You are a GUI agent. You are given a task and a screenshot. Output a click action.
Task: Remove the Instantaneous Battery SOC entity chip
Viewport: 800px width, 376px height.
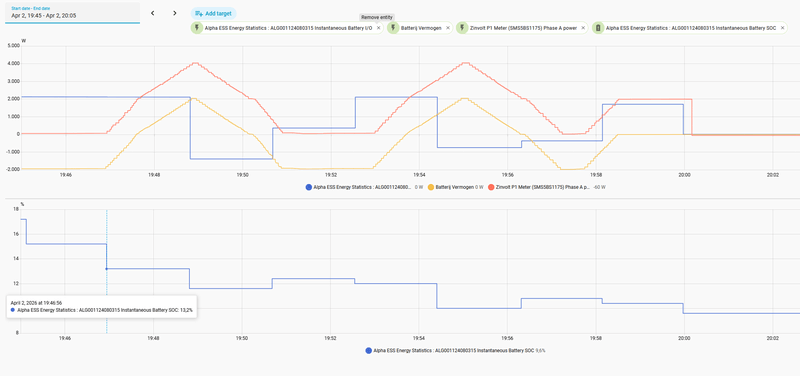pyautogui.click(x=782, y=28)
